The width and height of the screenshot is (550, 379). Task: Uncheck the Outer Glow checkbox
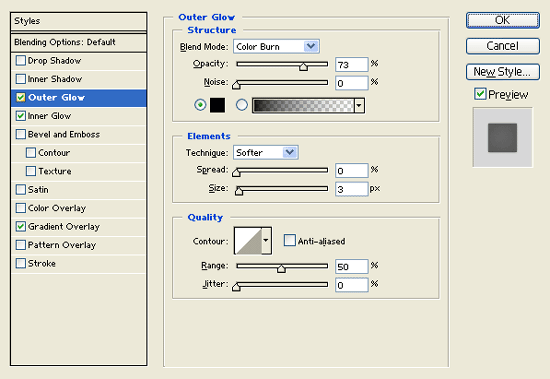click(x=21, y=98)
